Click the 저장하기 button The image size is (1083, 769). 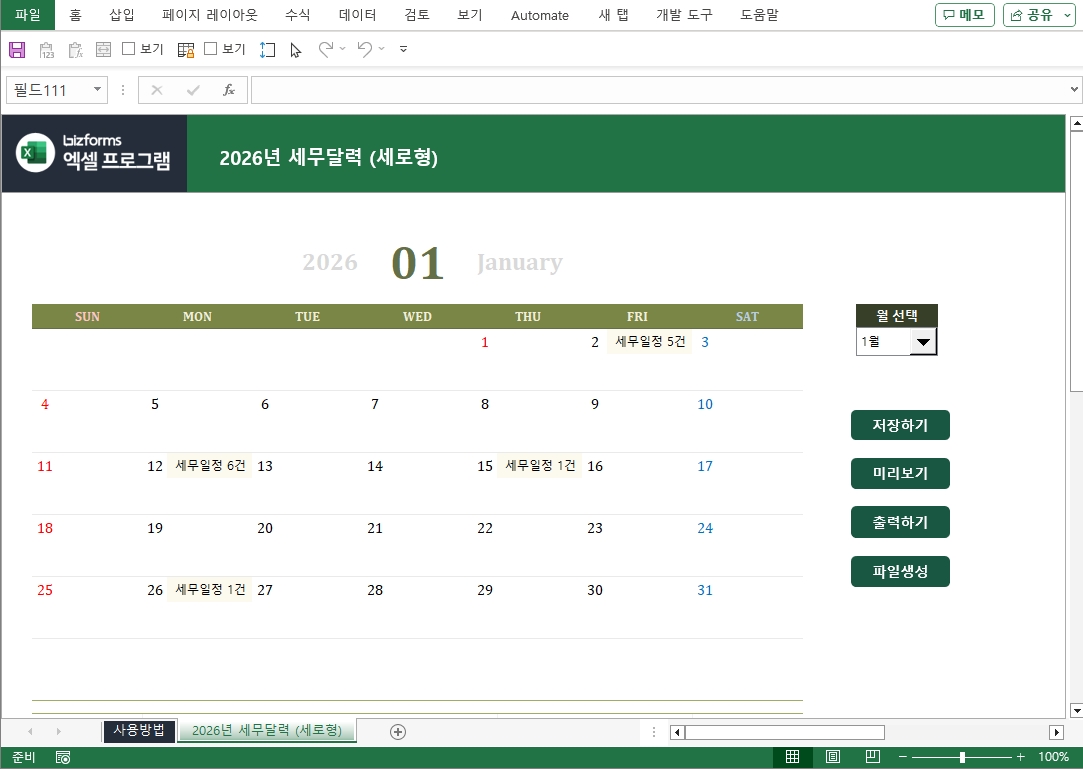[900, 425]
